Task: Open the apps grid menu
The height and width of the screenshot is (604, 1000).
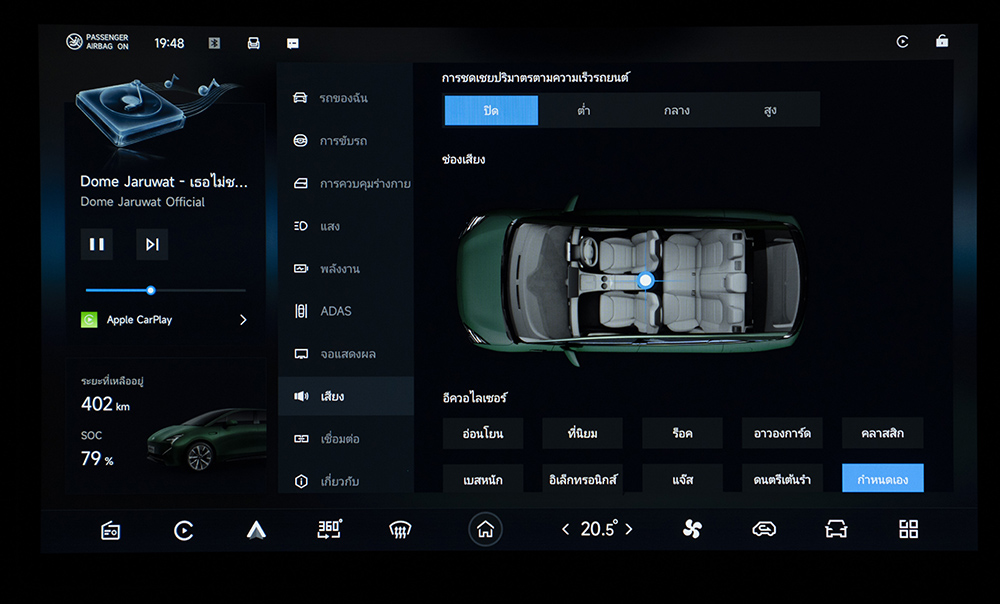Action: (908, 530)
